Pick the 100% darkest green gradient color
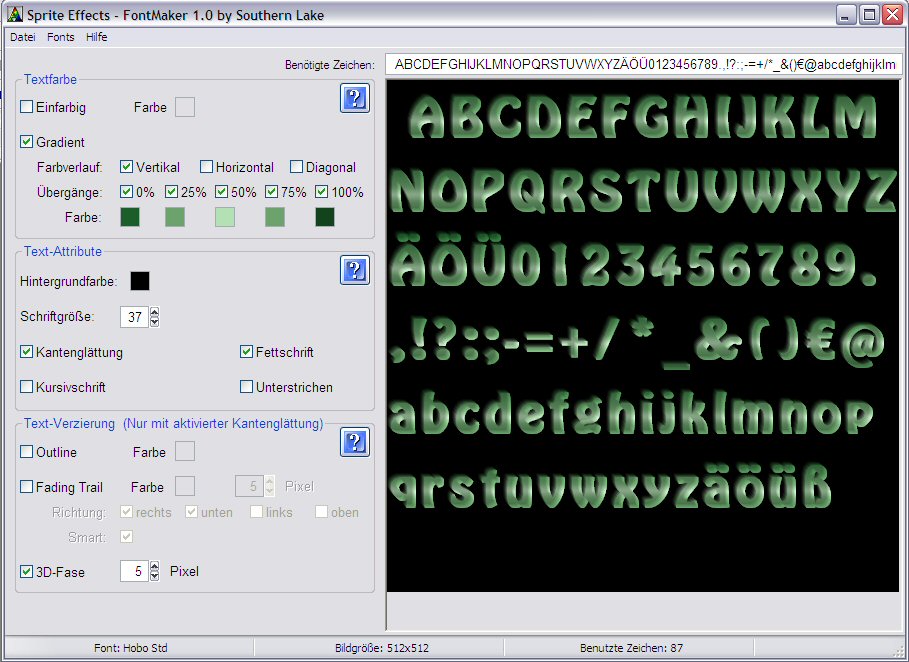The image size is (909, 662). click(325, 217)
